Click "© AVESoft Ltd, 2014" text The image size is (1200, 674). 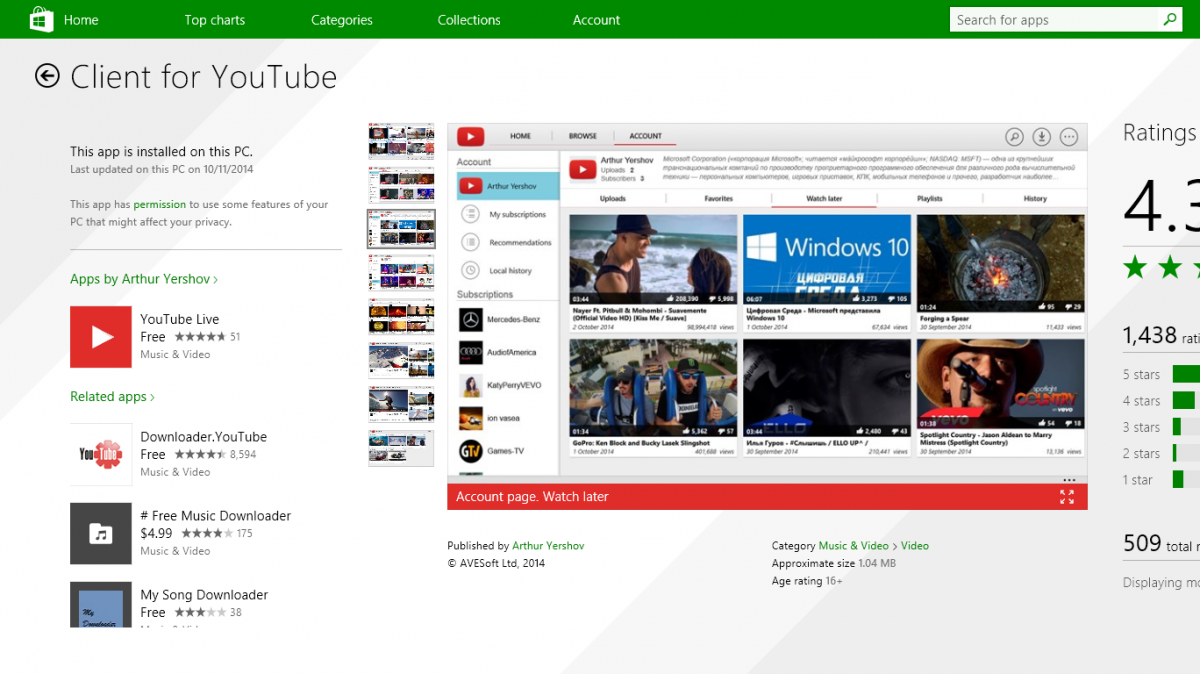point(496,563)
